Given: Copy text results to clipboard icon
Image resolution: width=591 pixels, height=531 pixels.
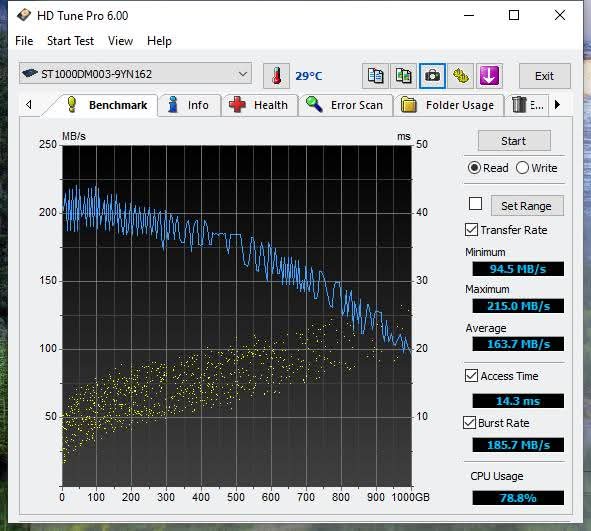Looking at the screenshot, I should pos(375,76).
